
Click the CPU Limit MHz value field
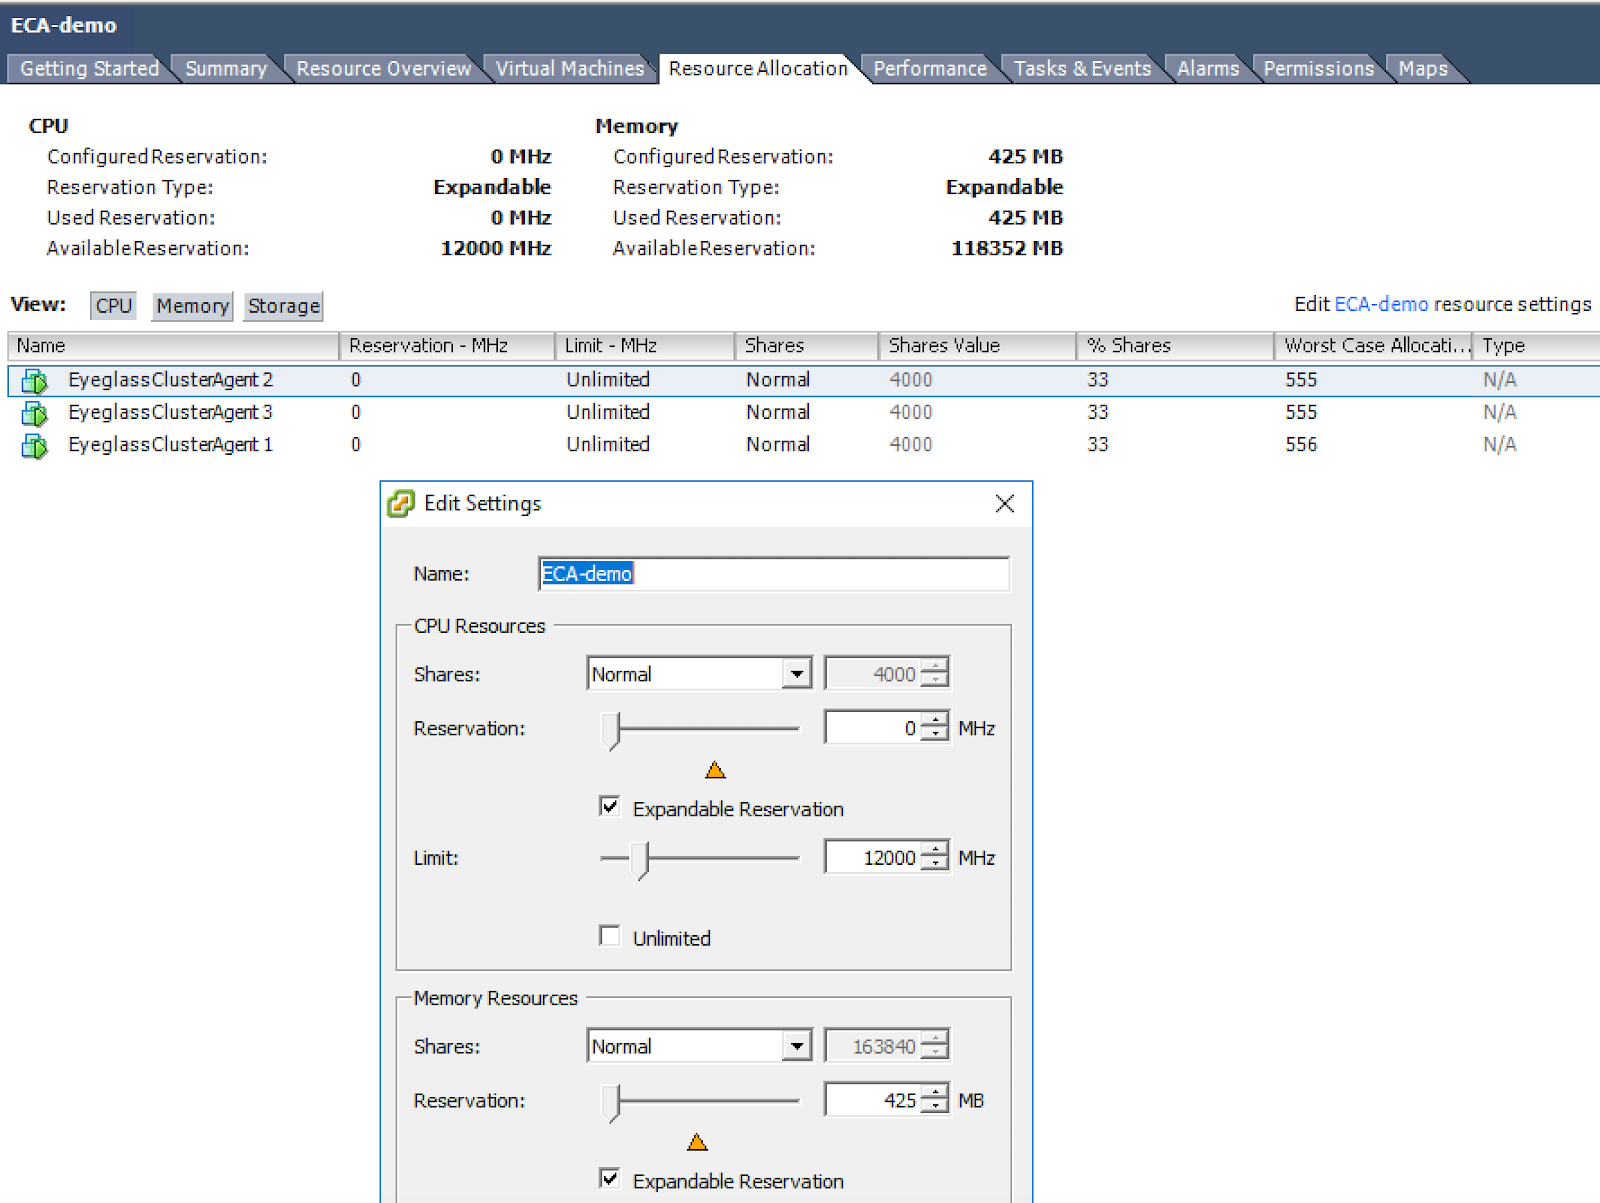pyautogui.click(x=871, y=857)
